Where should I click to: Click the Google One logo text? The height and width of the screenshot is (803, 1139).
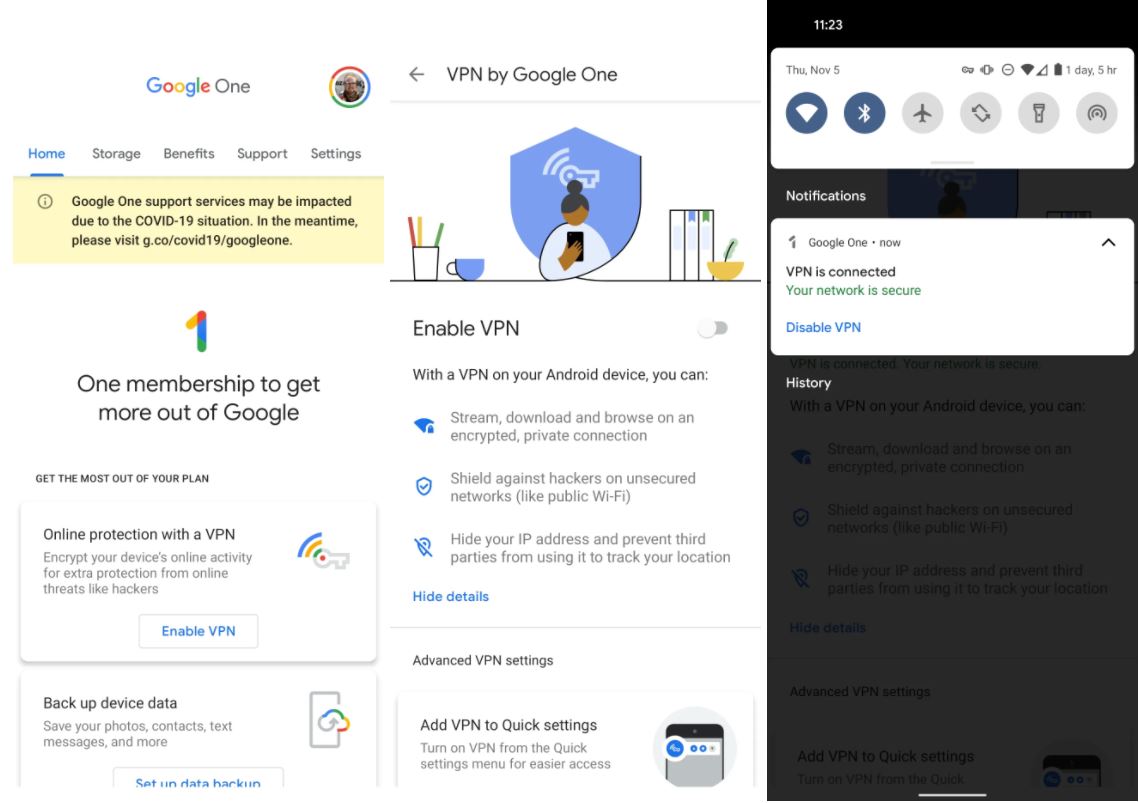pyautogui.click(x=198, y=86)
